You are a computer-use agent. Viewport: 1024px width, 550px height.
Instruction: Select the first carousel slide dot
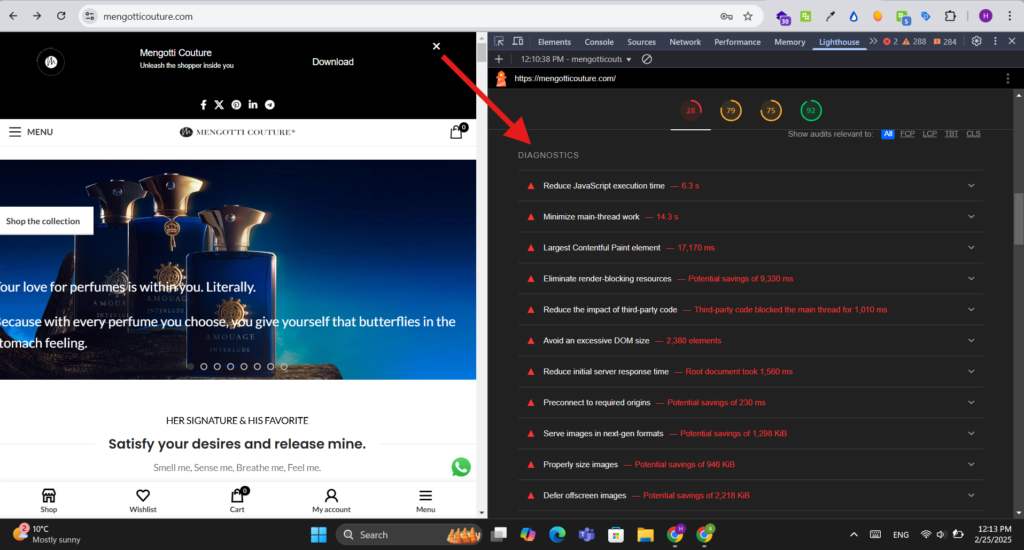click(x=190, y=366)
